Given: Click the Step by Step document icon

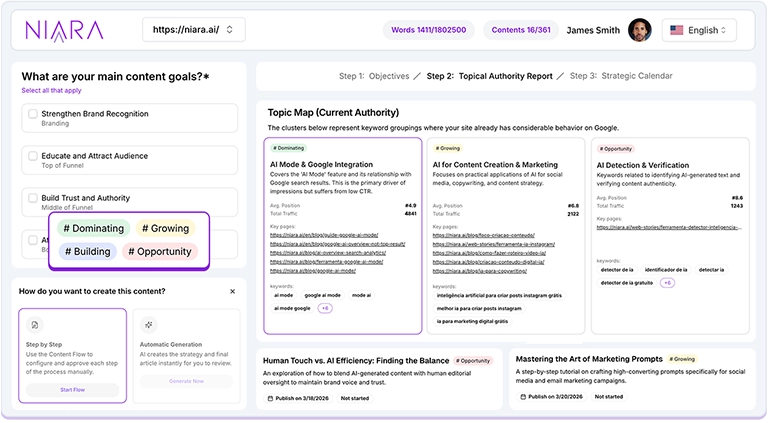Looking at the screenshot, I should [35, 326].
